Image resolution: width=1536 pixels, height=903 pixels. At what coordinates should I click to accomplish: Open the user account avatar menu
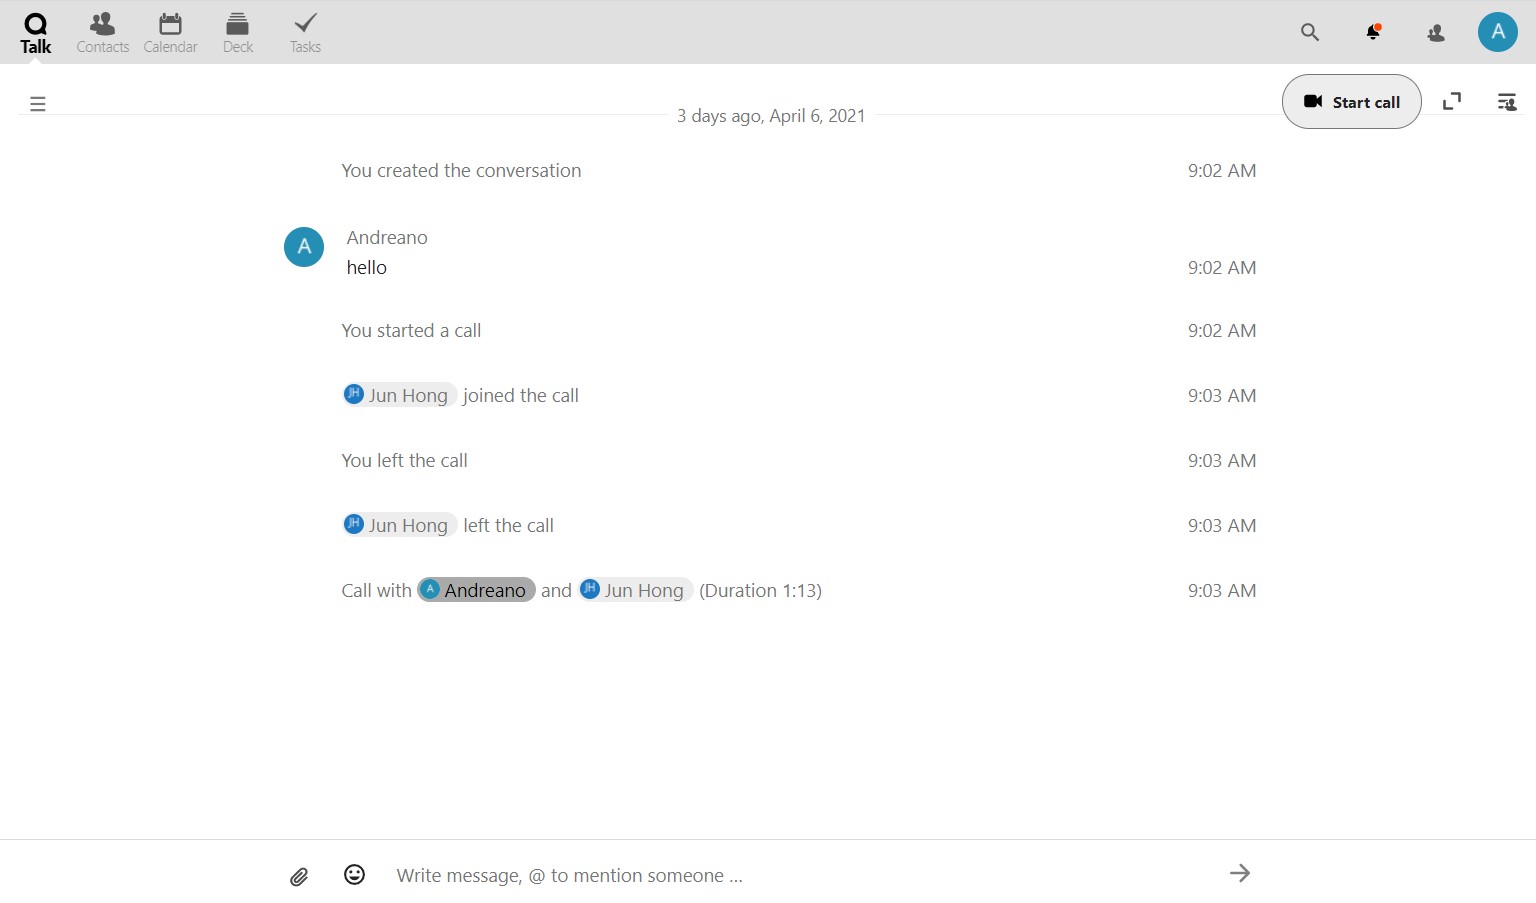click(1497, 33)
